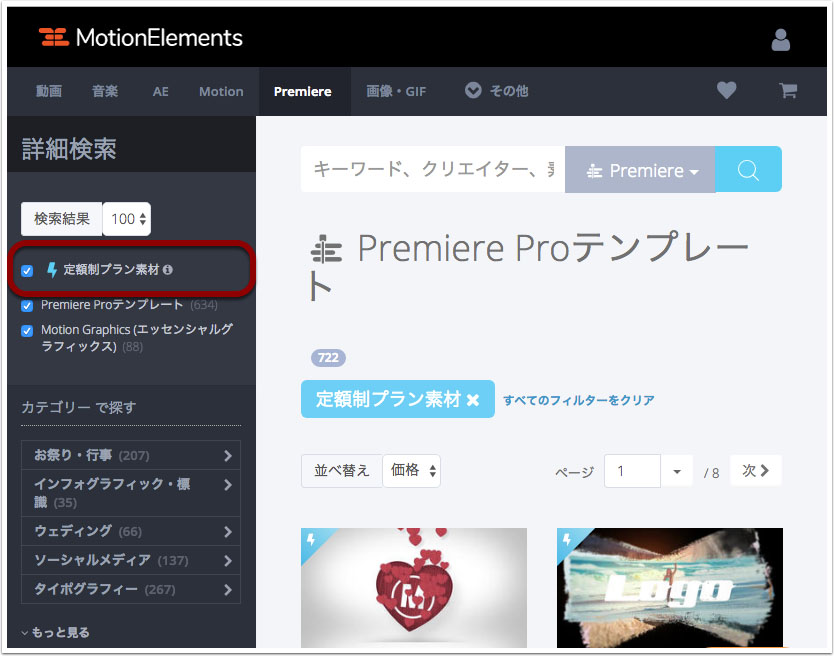Click the keyword search input field

(x=433, y=169)
